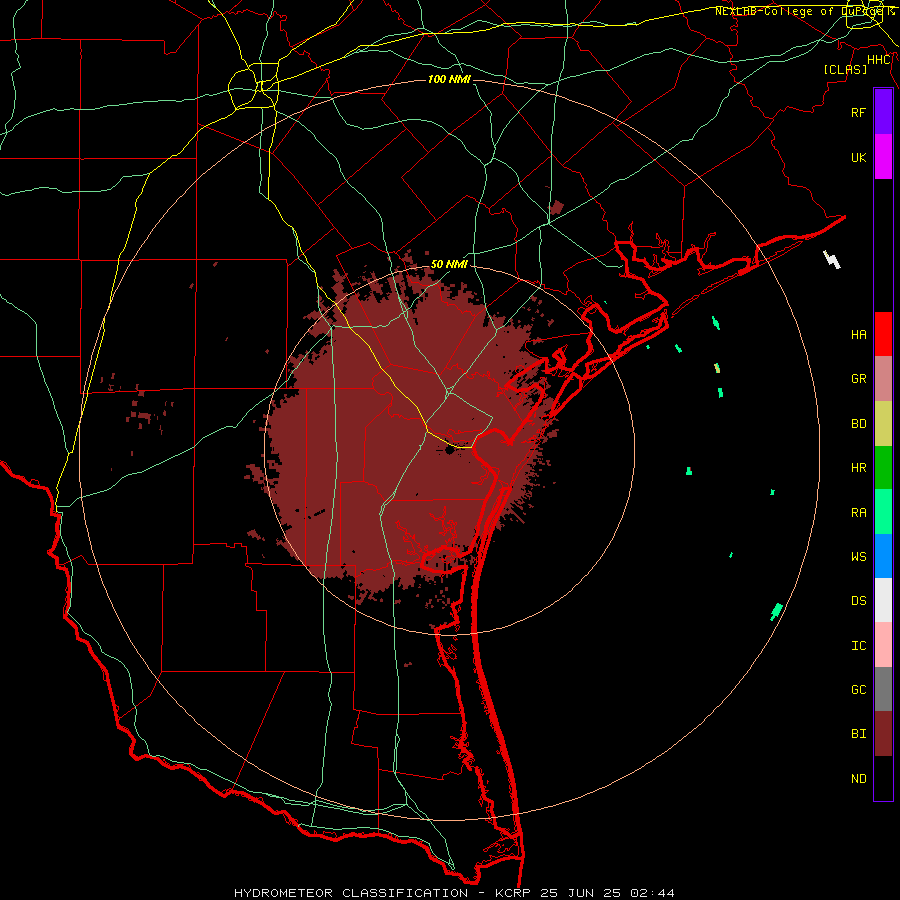The width and height of the screenshot is (900, 900).
Task: Click the light green RA swatch
Action: pos(883,512)
